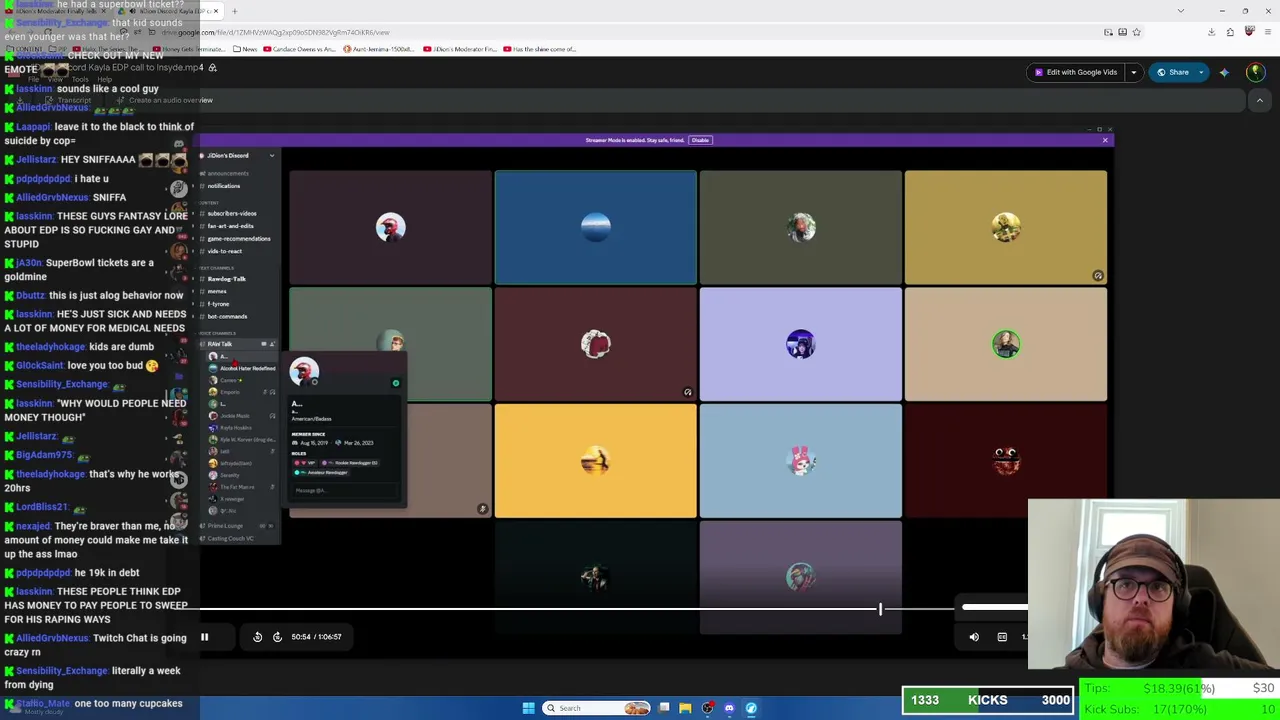
Task: Open the notifications channel
Action: tap(224, 186)
